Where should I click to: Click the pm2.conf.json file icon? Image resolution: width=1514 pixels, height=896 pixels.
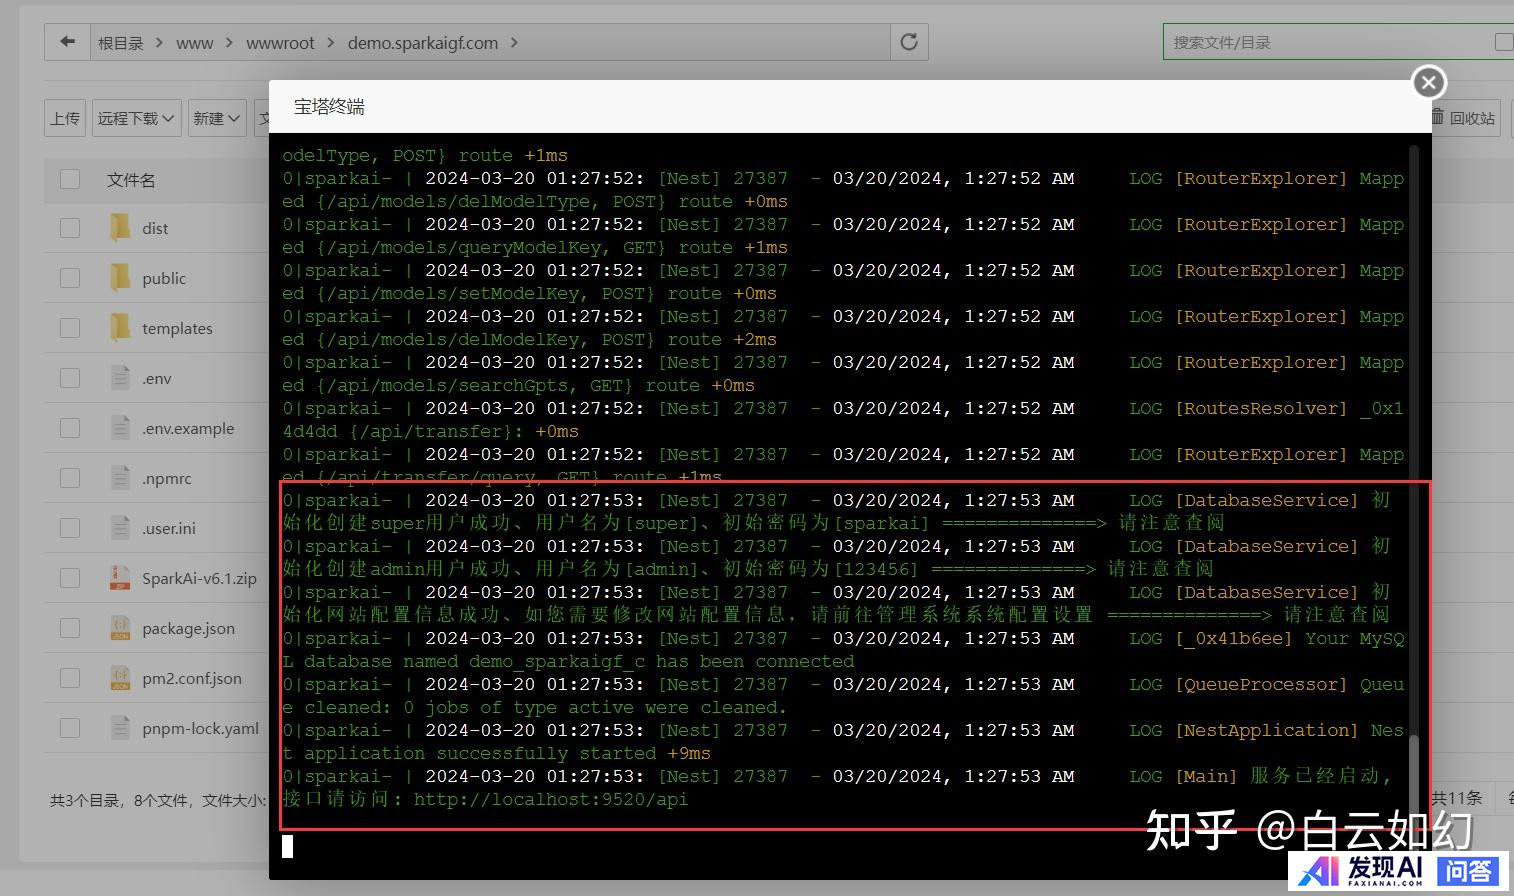(x=120, y=678)
